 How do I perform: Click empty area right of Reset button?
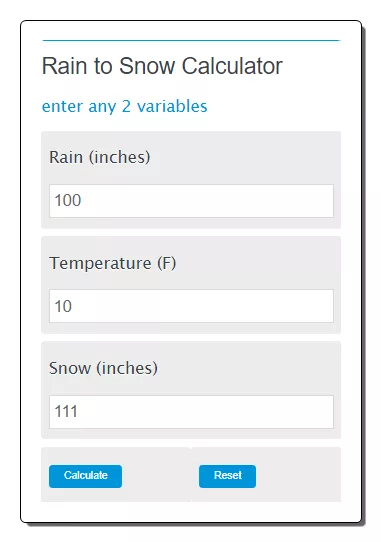(x=297, y=476)
